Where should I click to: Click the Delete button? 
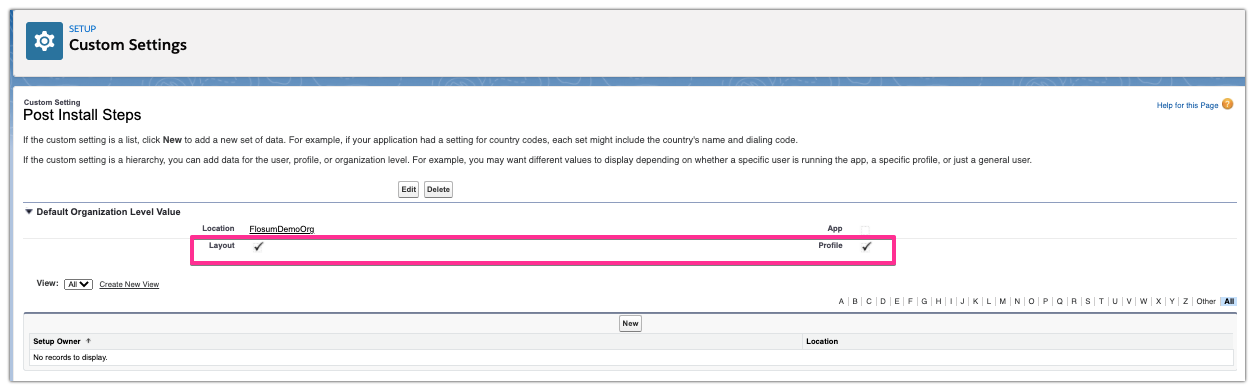coord(438,189)
